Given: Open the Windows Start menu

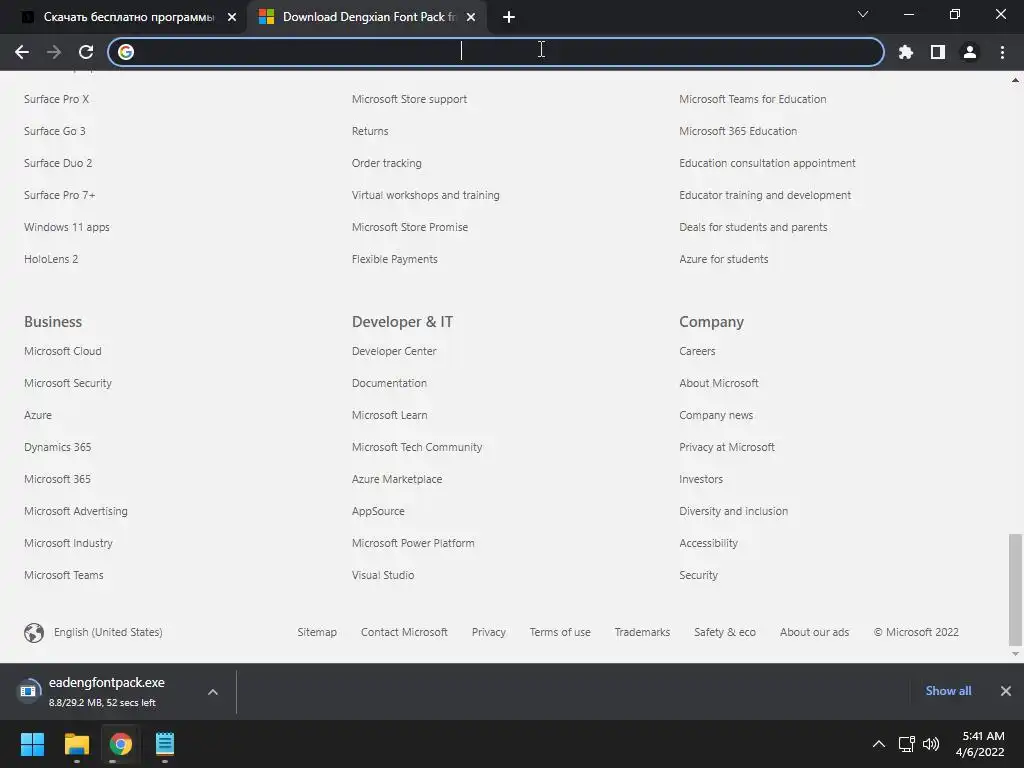Looking at the screenshot, I should tap(32, 744).
